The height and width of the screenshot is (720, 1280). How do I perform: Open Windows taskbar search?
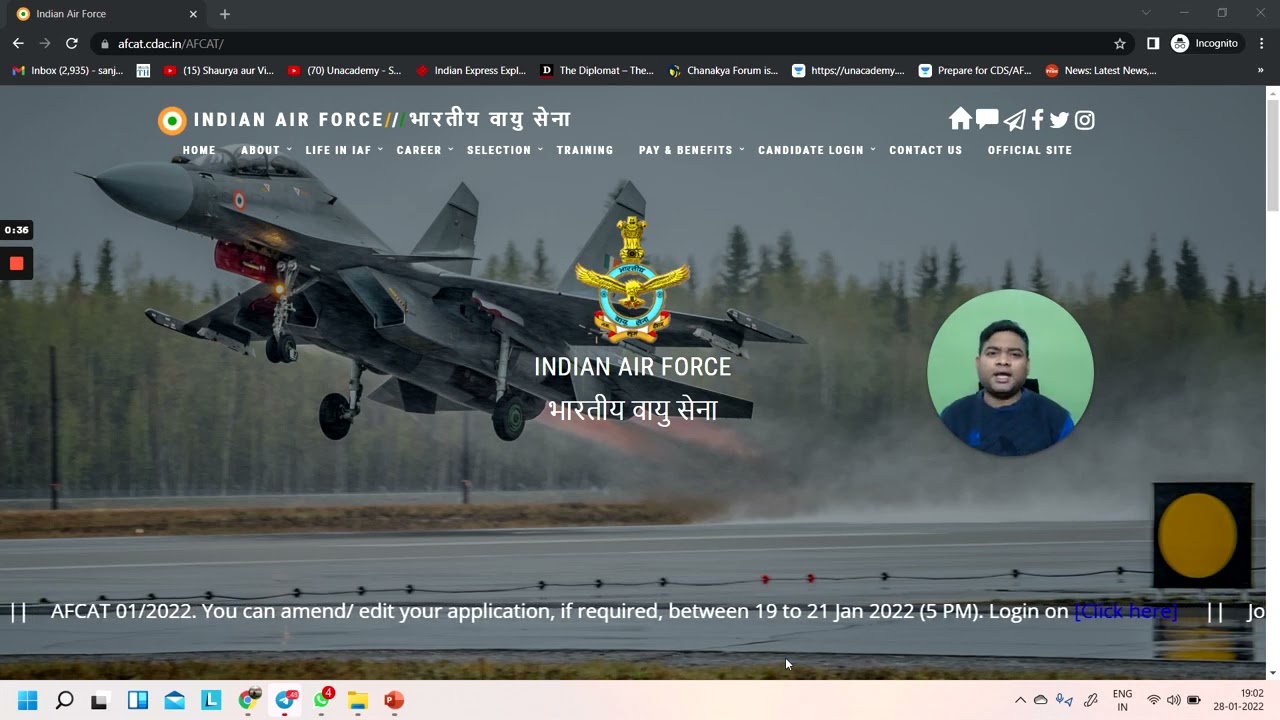click(64, 700)
